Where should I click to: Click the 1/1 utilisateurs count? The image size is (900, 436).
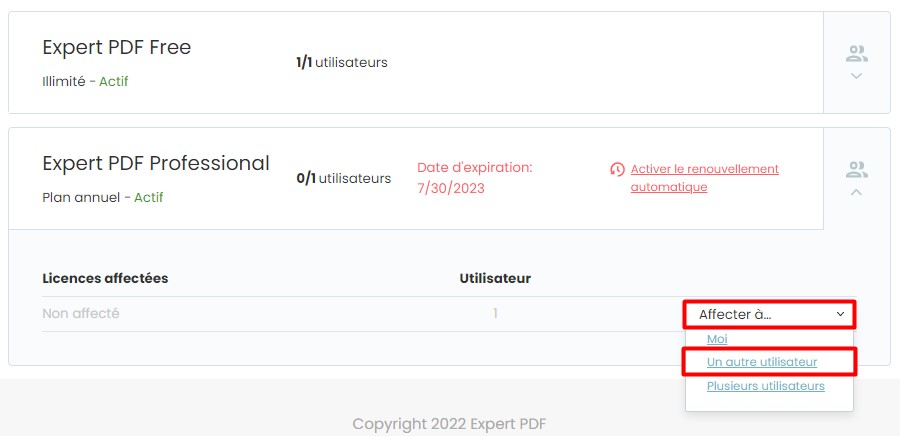pos(342,63)
